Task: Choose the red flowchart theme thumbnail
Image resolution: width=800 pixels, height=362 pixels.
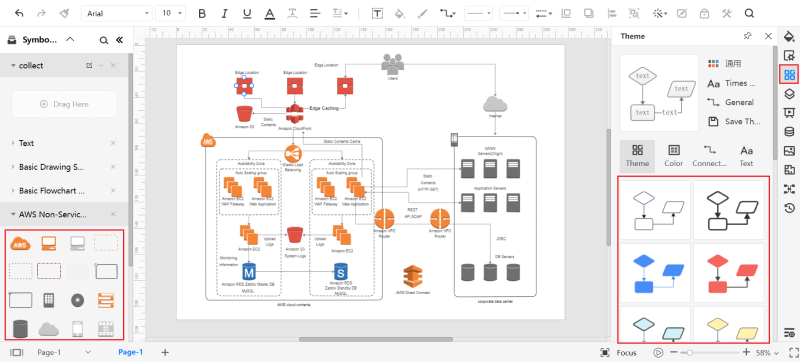Action: click(x=728, y=273)
